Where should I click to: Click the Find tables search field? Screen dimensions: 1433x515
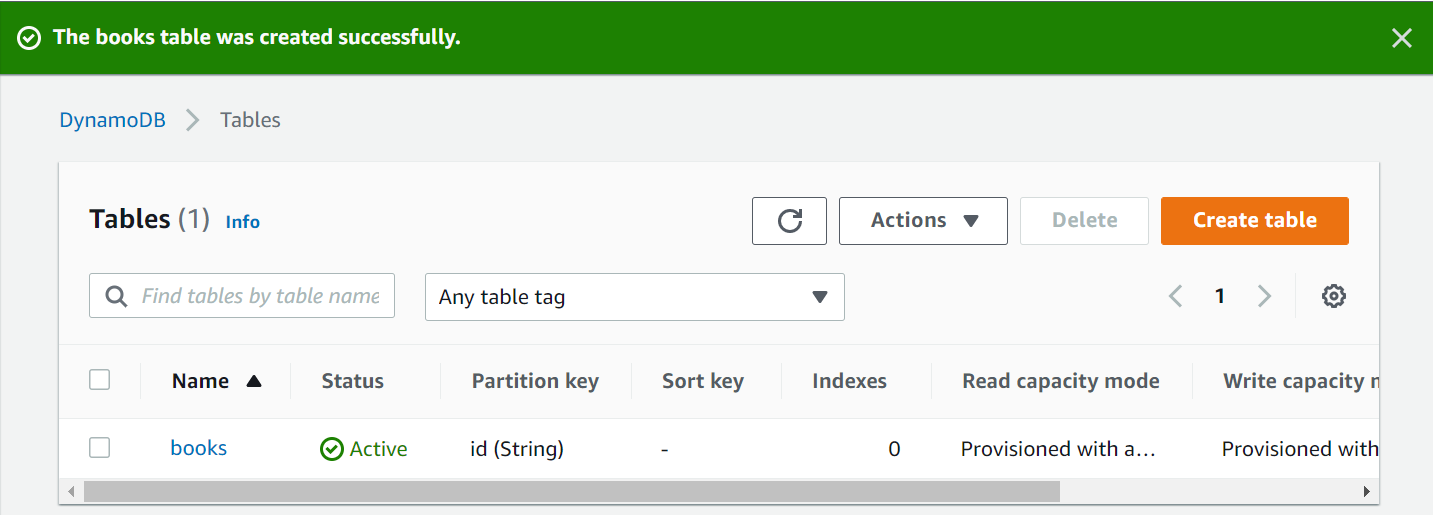(259, 296)
